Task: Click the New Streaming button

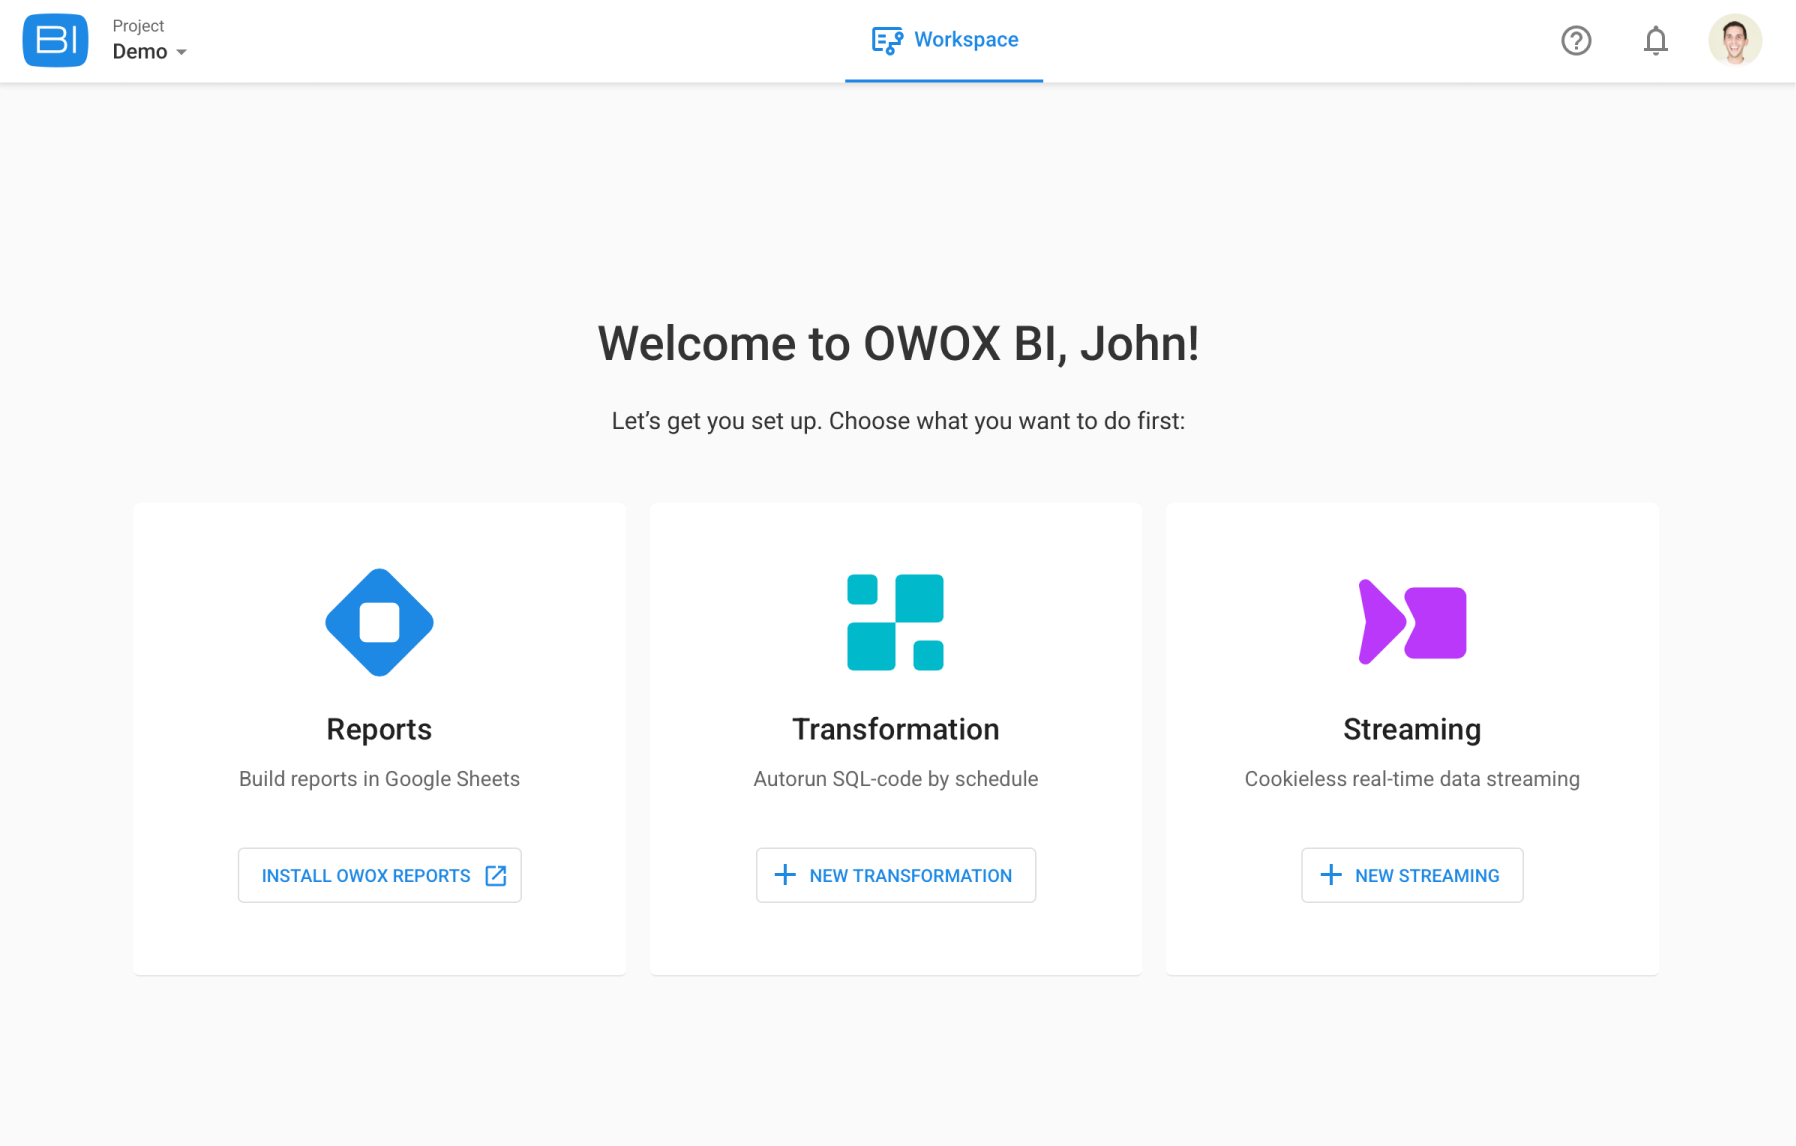Action: point(1412,875)
